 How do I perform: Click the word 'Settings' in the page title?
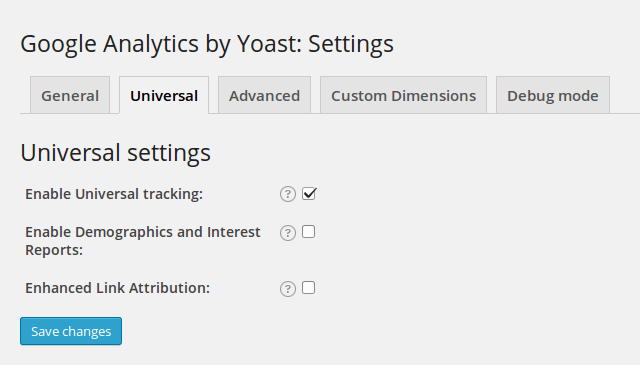click(351, 44)
